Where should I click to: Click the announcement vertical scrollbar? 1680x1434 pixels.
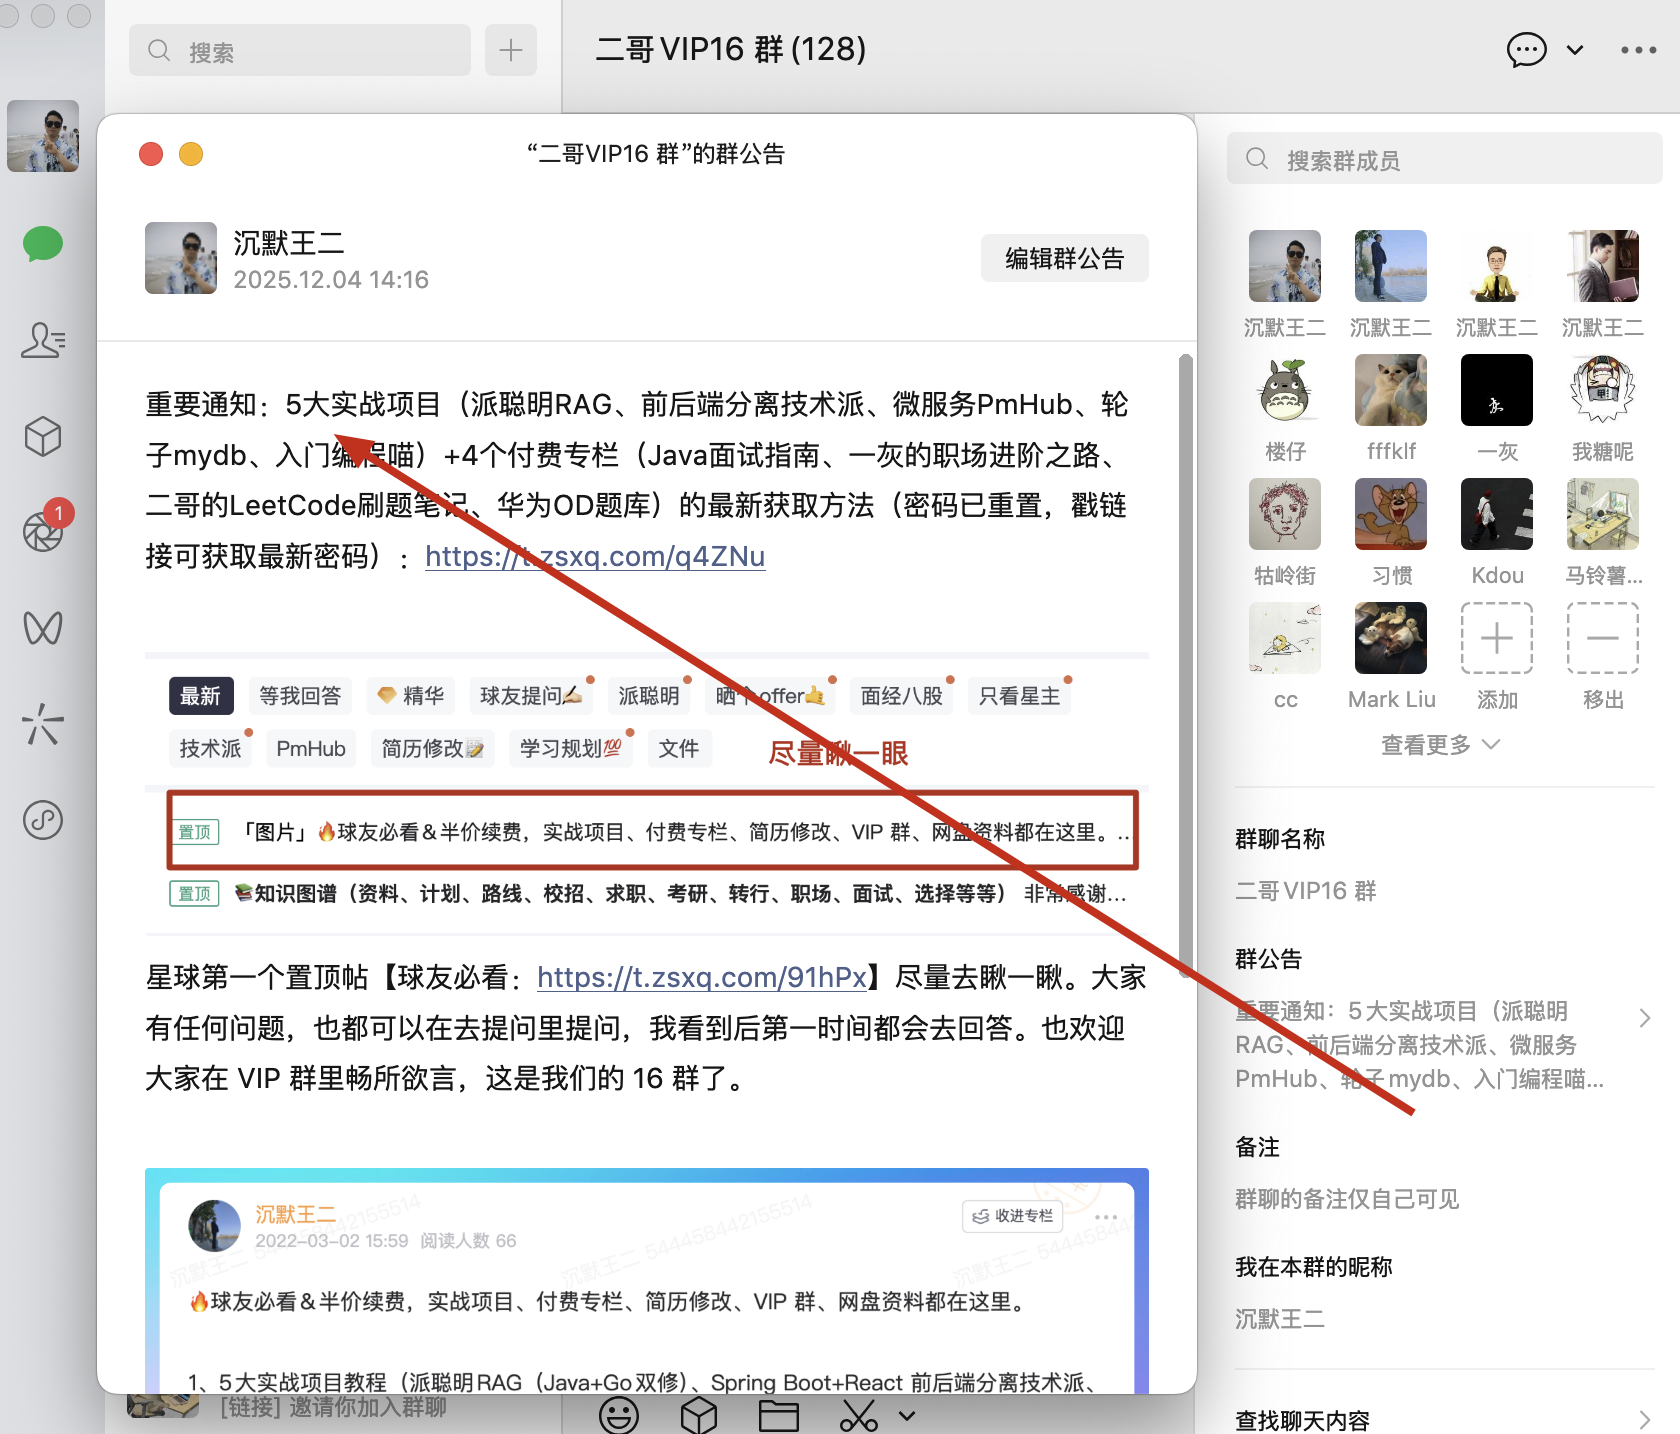pyautogui.click(x=1185, y=660)
